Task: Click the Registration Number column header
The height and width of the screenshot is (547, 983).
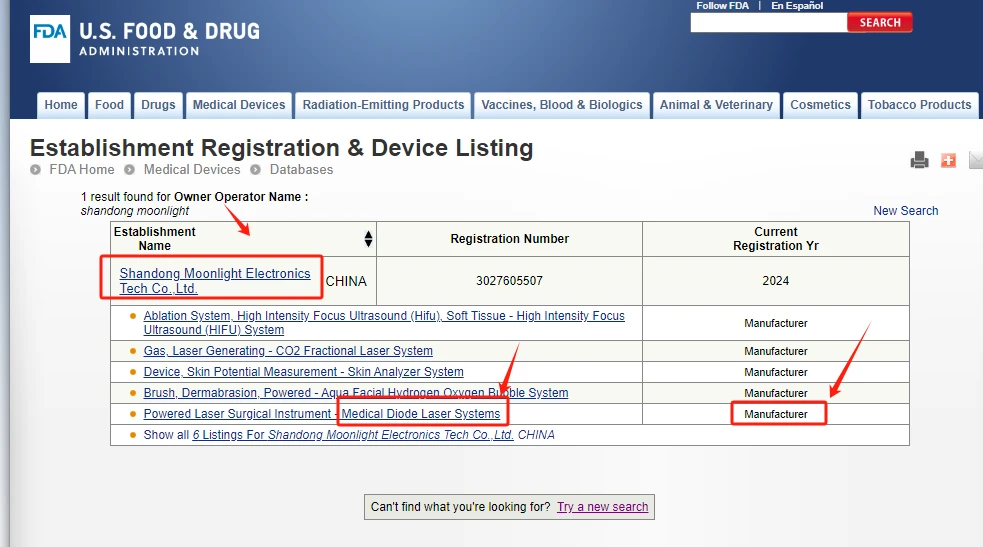Action: point(509,239)
